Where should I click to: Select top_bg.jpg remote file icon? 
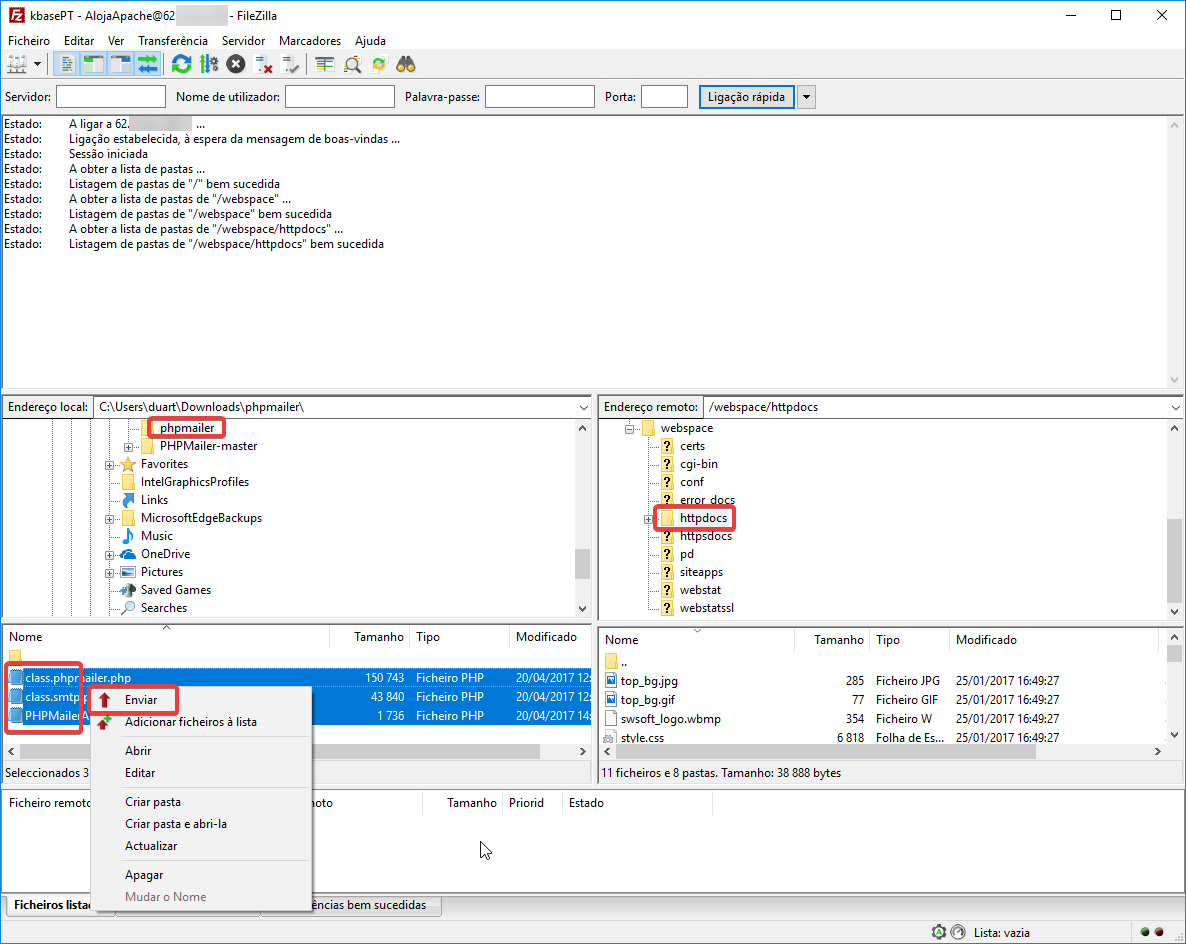click(x=611, y=681)
